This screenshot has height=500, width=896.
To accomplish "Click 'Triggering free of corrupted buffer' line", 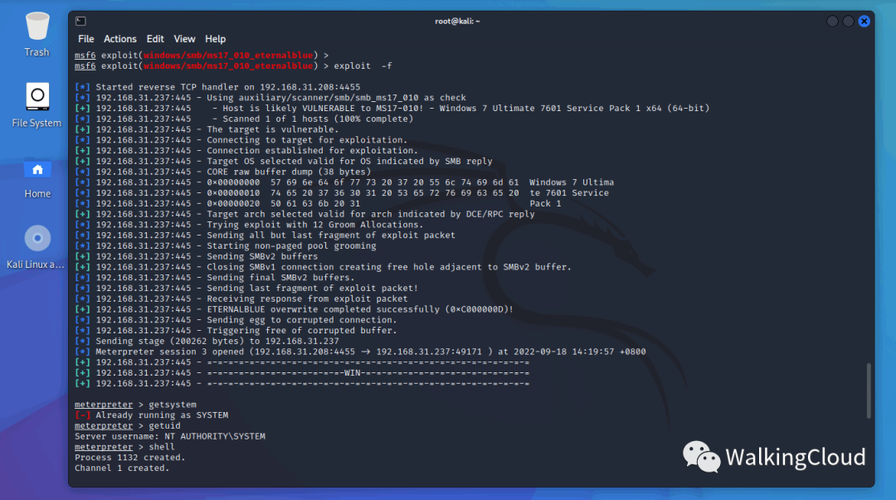I will coord(236,330).
